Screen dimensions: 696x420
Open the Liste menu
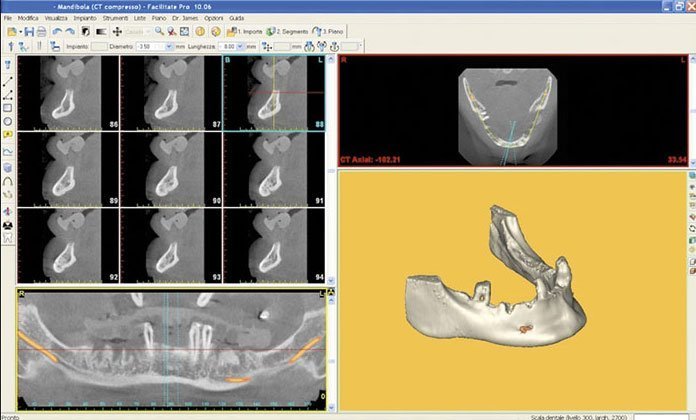click(140, 18)
